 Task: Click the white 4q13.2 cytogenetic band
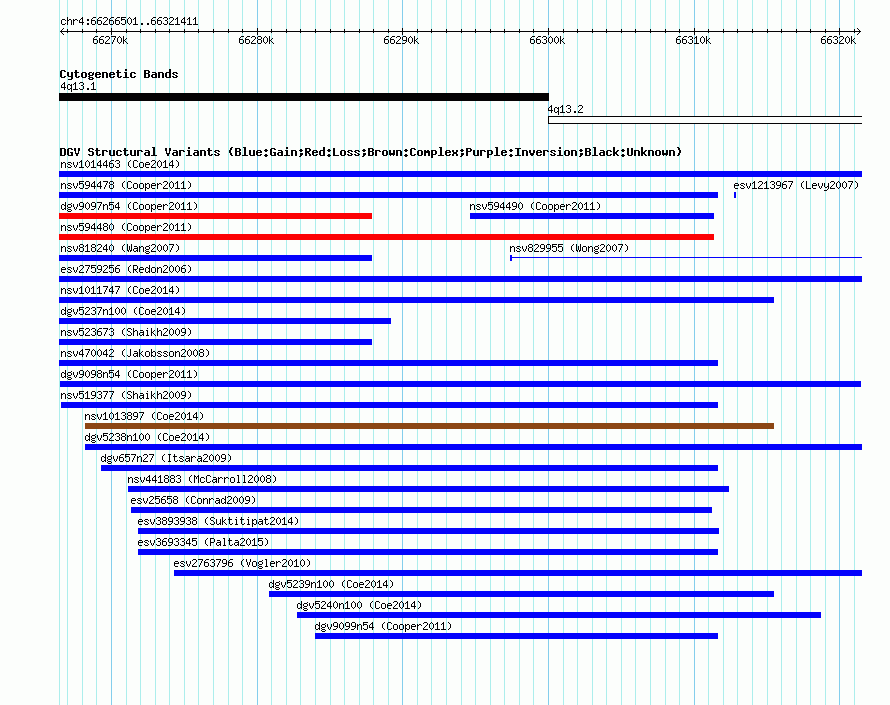tap(705, 120)
